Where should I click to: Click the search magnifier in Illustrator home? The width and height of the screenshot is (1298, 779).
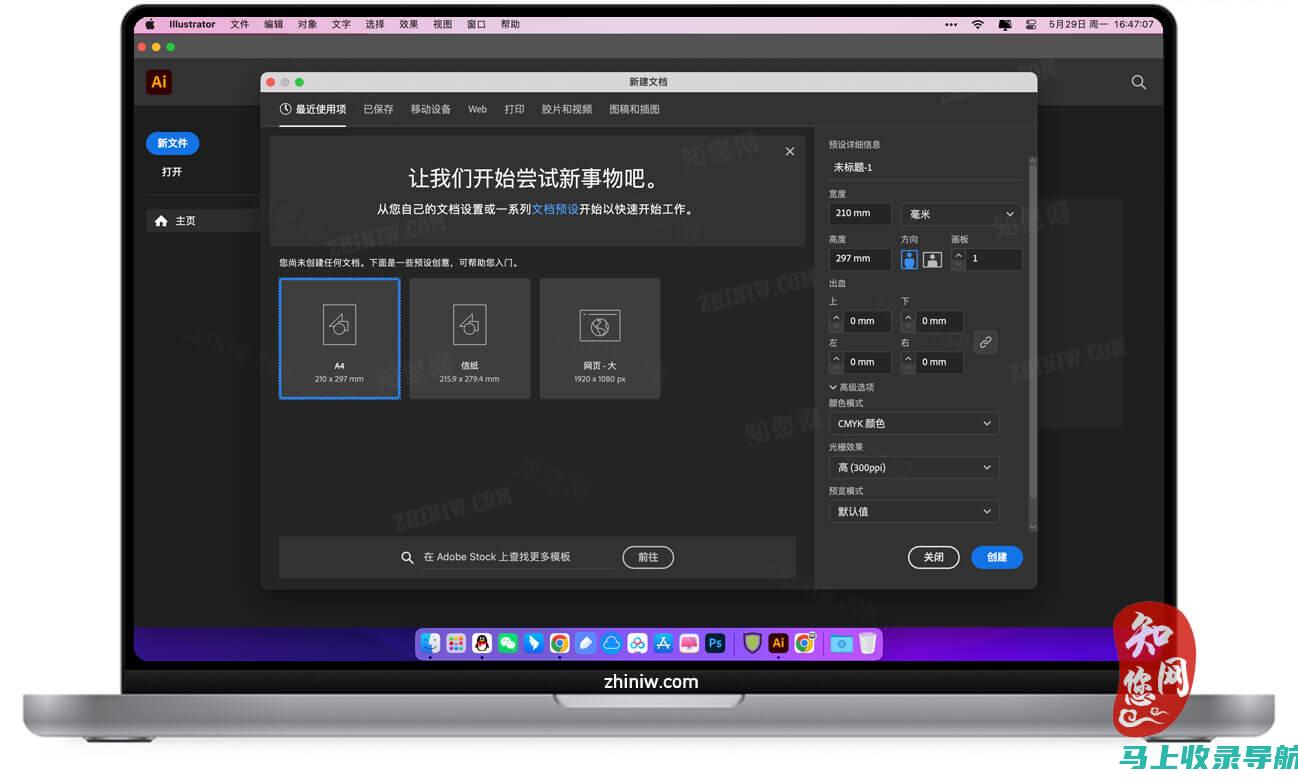(x=1138, y=82)
